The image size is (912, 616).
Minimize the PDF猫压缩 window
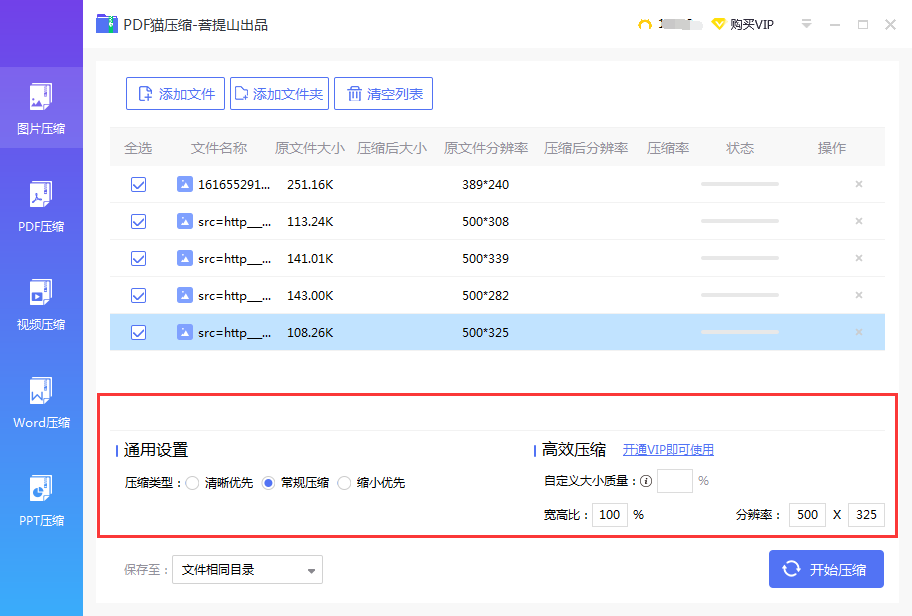coord(835,24)
